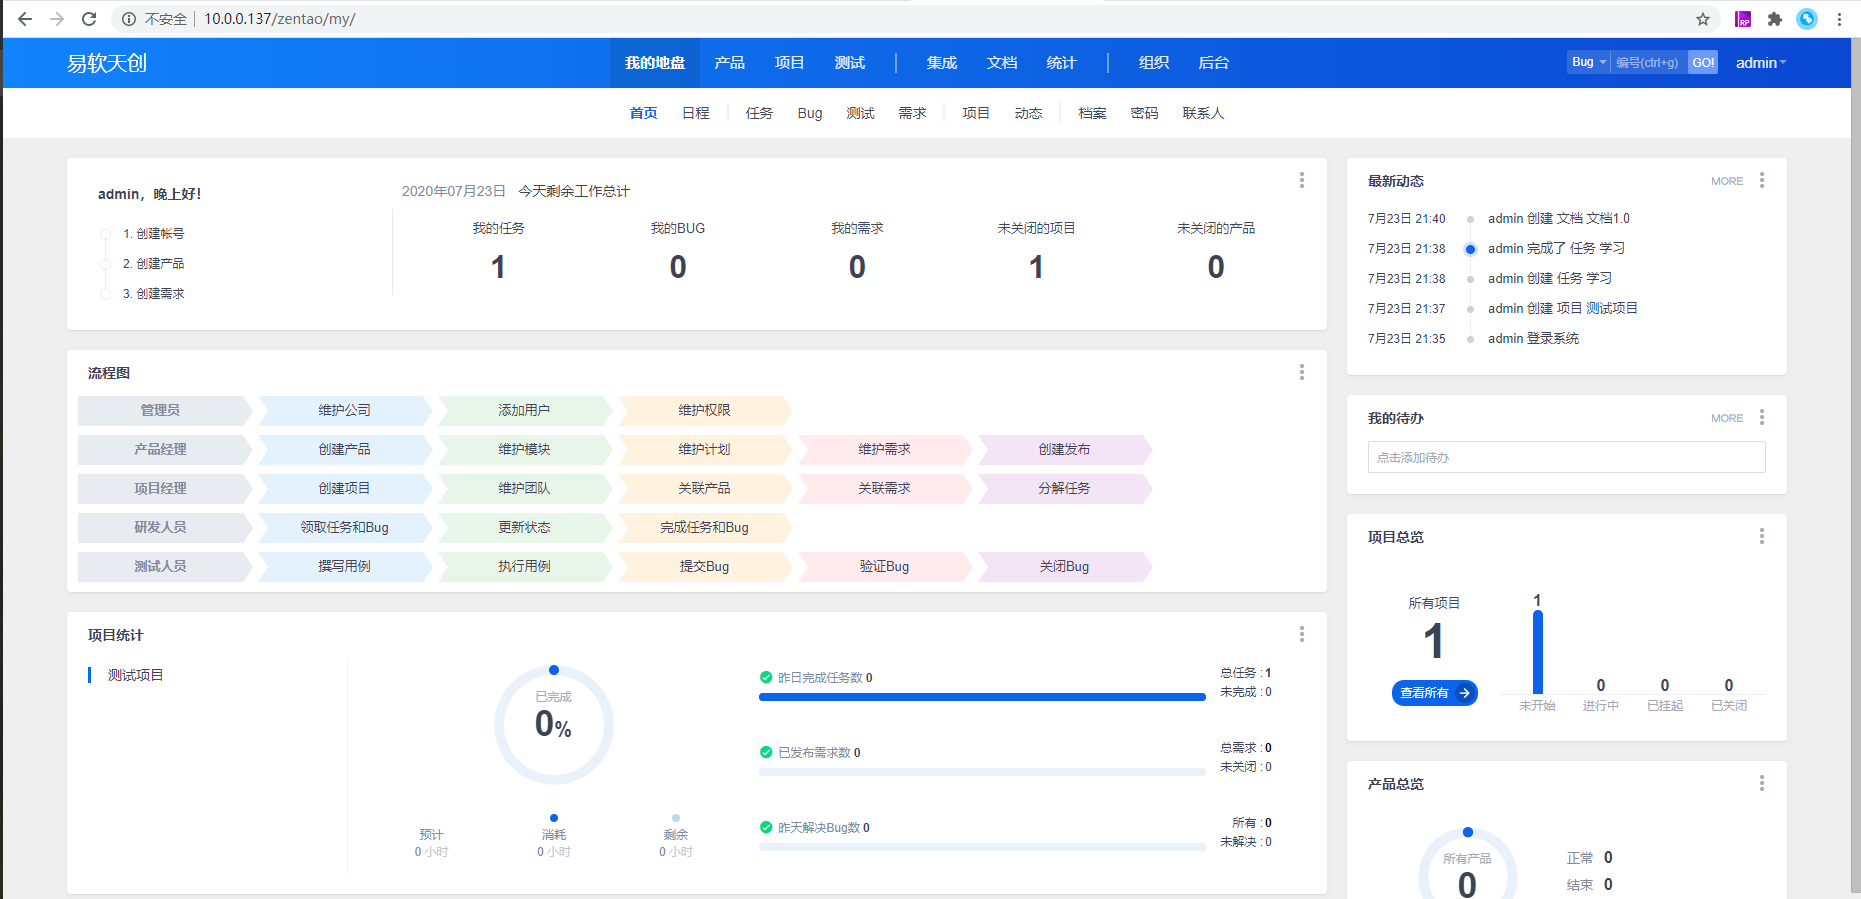Screen dimensions: 1861x899
Task: Open the 项目 main menu
Action: 789,63
